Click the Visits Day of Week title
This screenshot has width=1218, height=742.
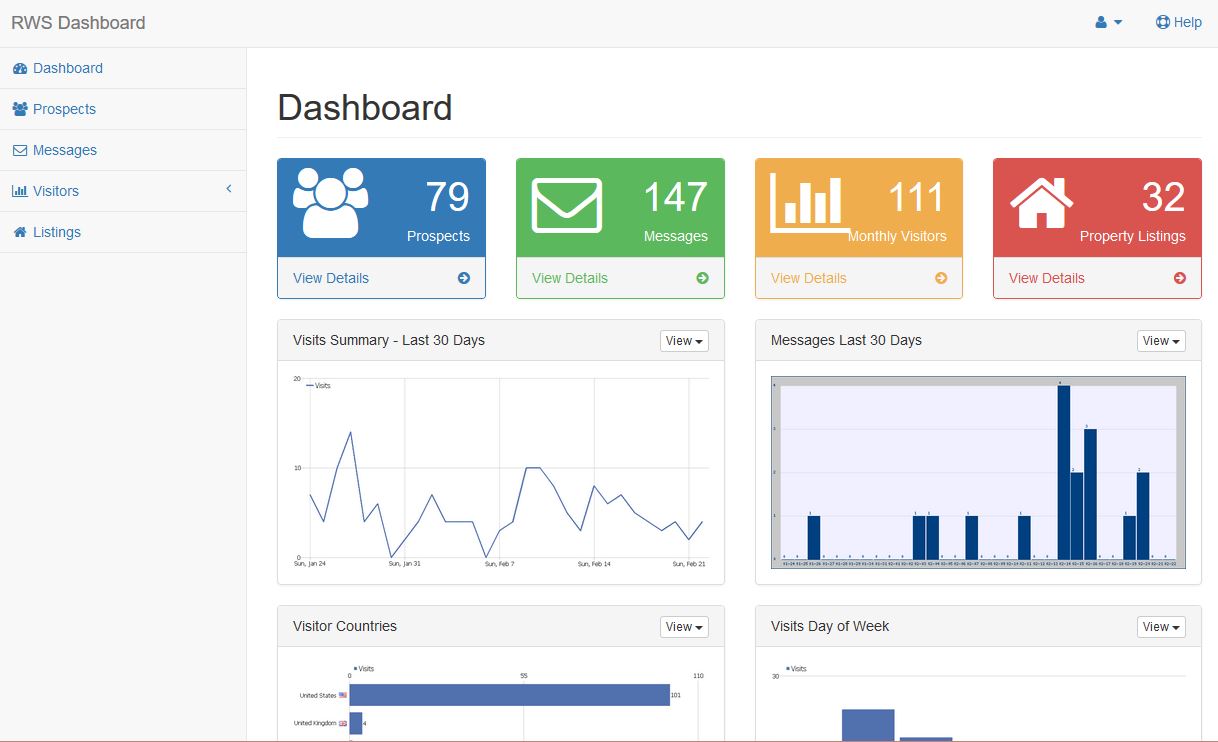tap(830, 626)
